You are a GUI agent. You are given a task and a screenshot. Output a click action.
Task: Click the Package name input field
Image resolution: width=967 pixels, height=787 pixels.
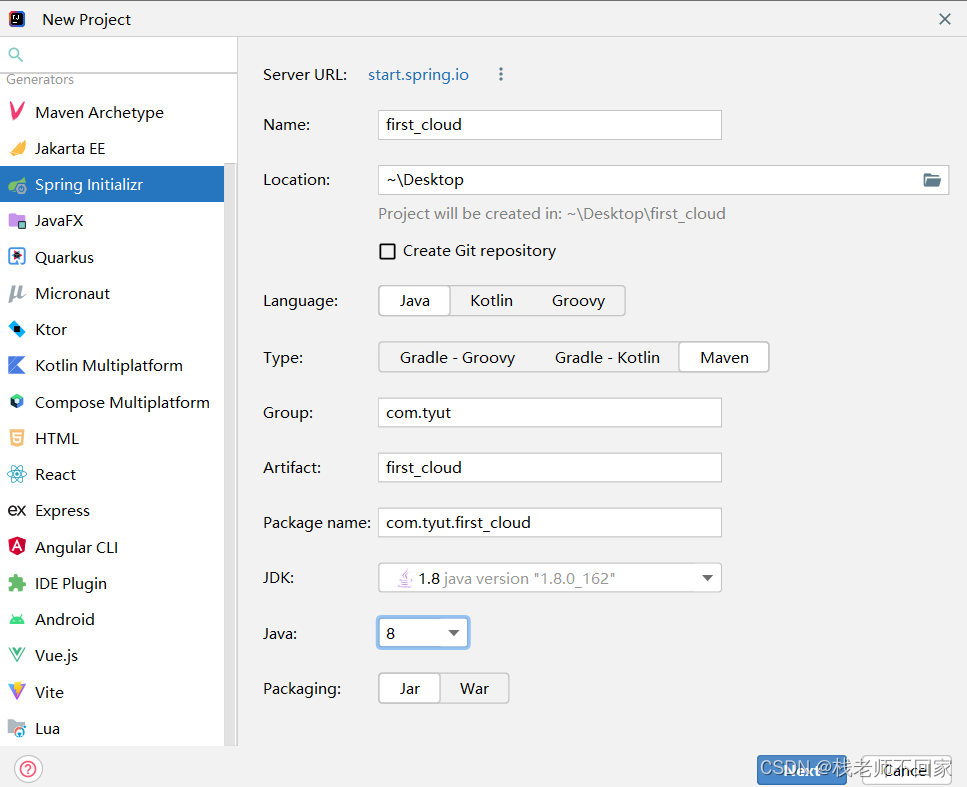tap(549, 522)
